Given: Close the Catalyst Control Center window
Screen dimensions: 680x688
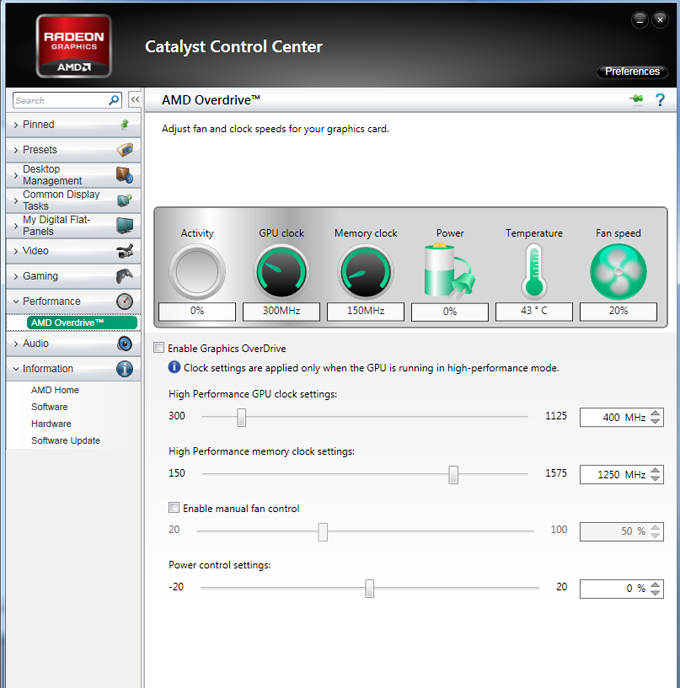Looking at the screenshot, I should pyautogui.click(x=660, y=20).
